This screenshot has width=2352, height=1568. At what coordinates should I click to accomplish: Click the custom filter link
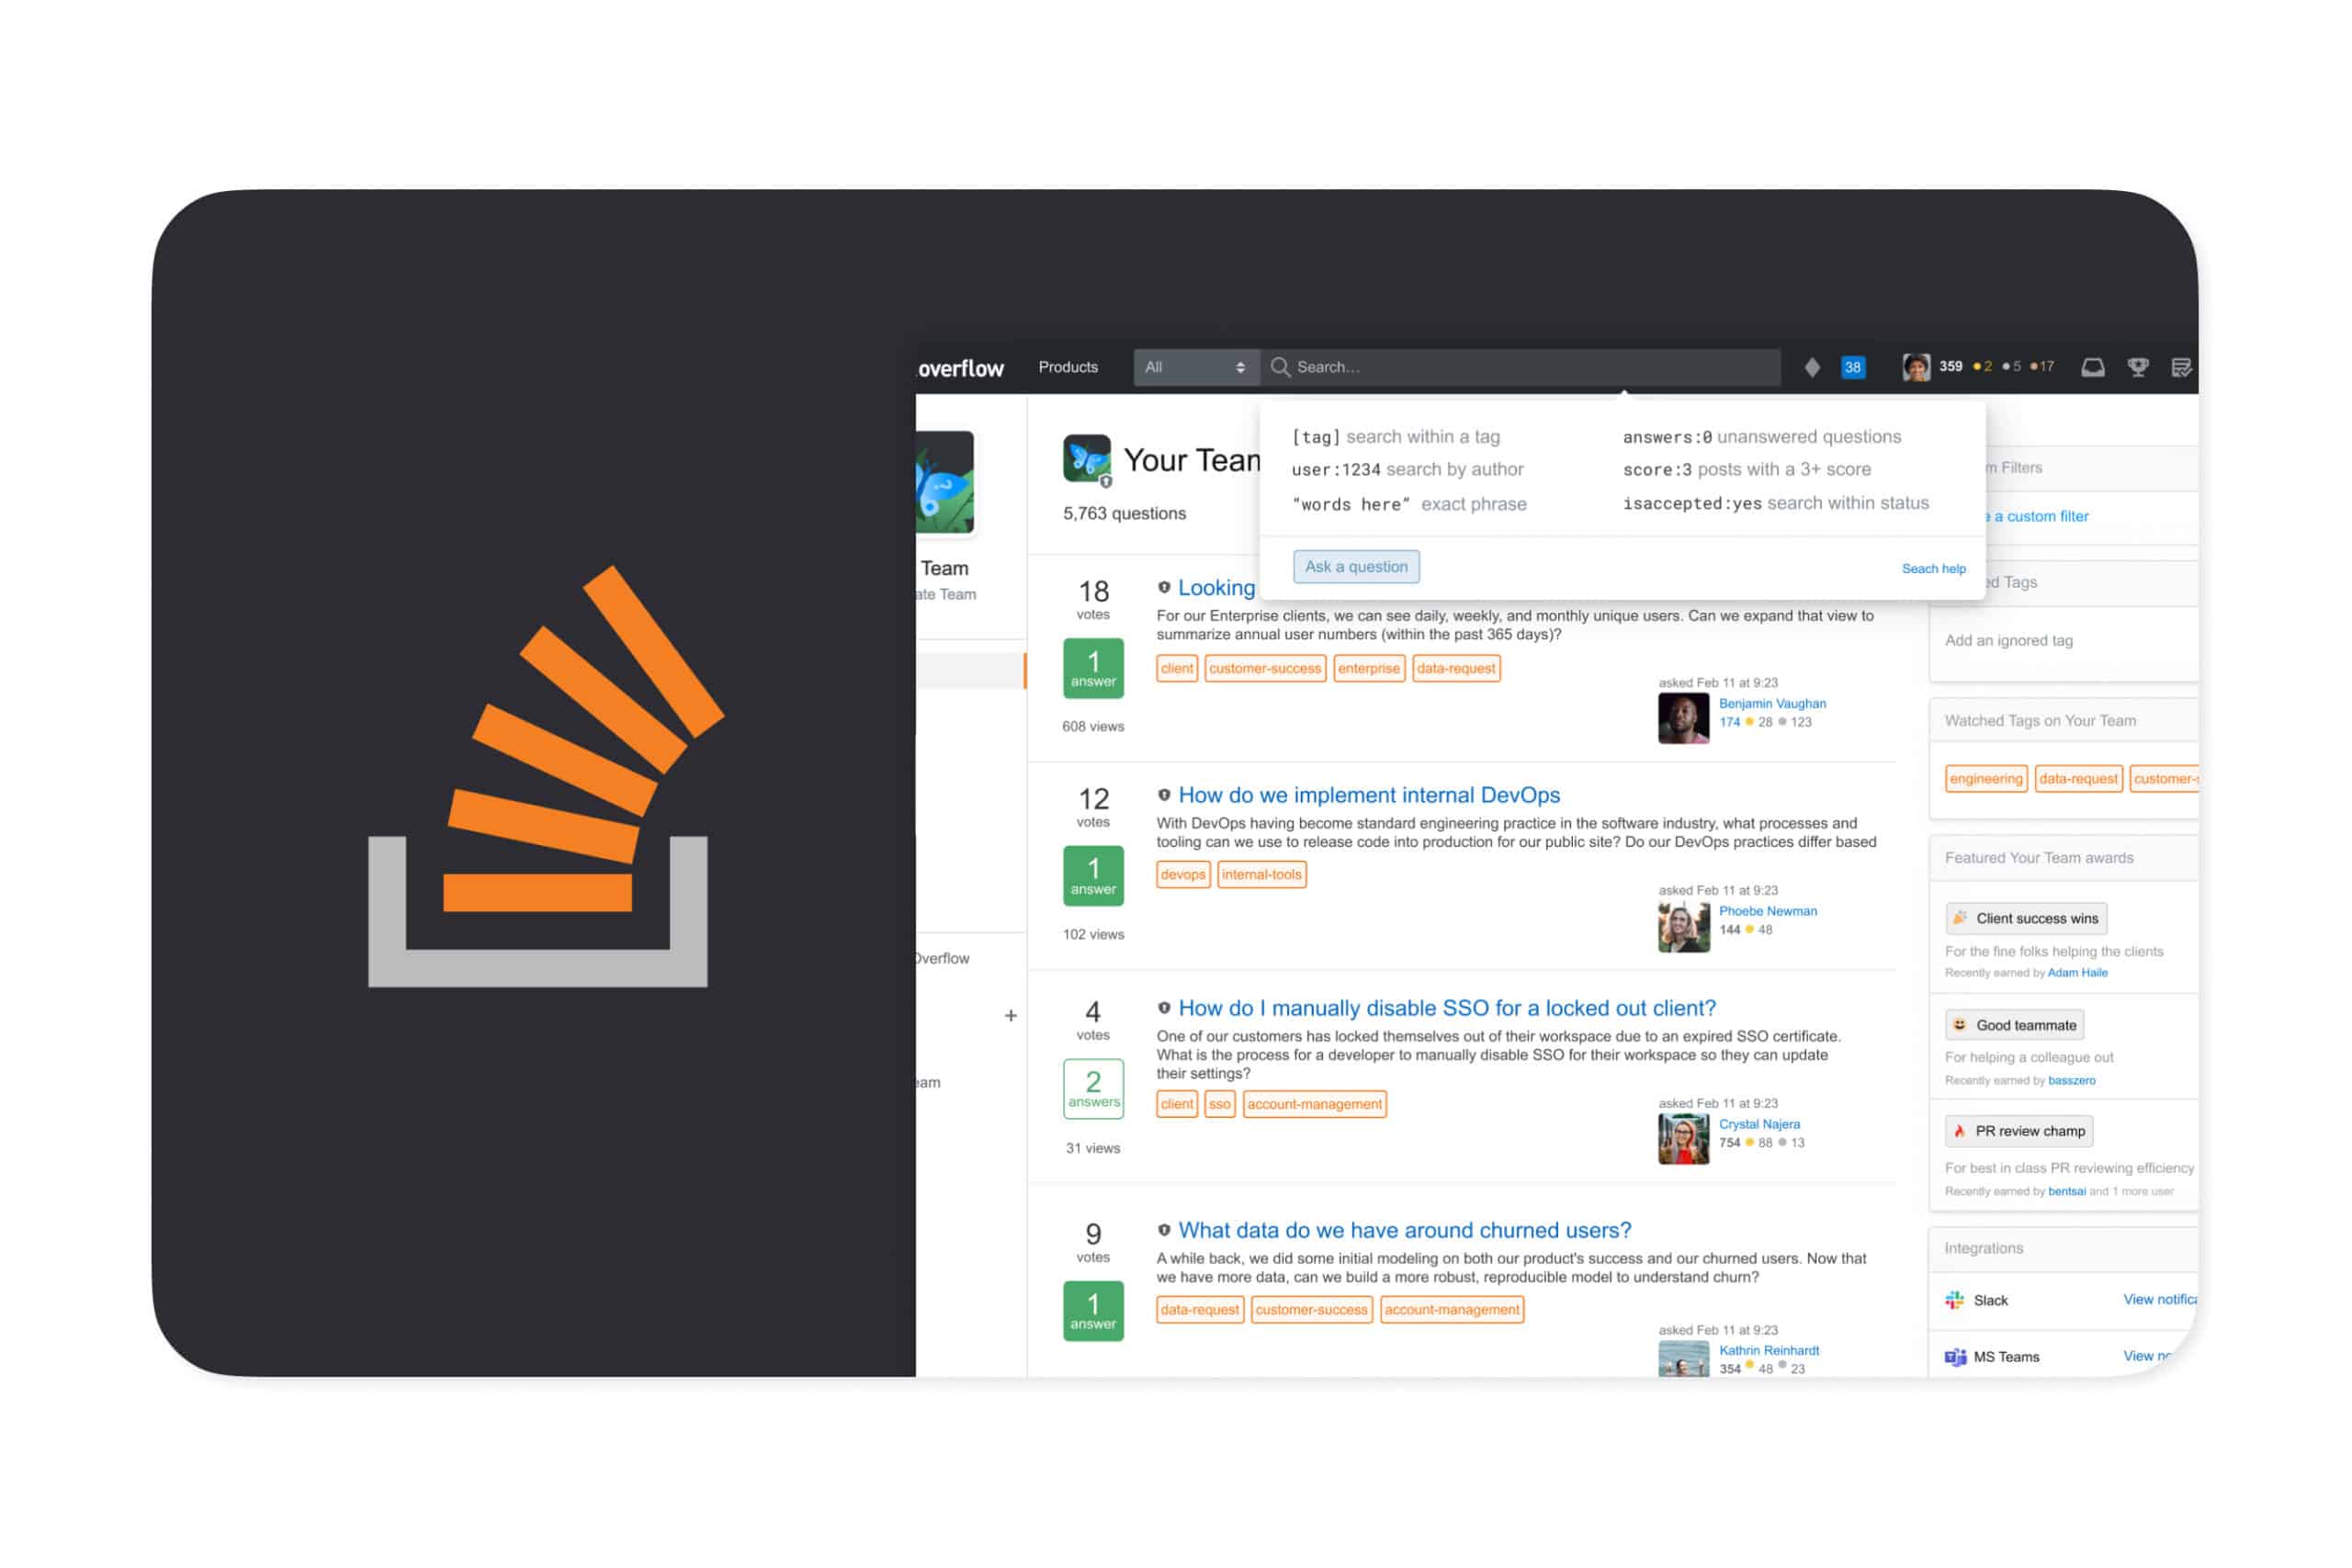(2036, 516)
